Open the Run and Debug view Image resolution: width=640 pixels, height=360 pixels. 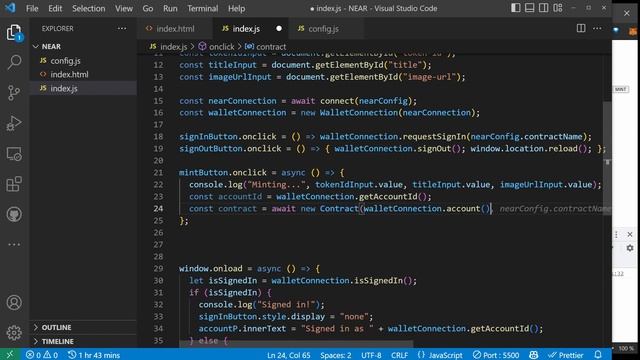pos(14,123)
